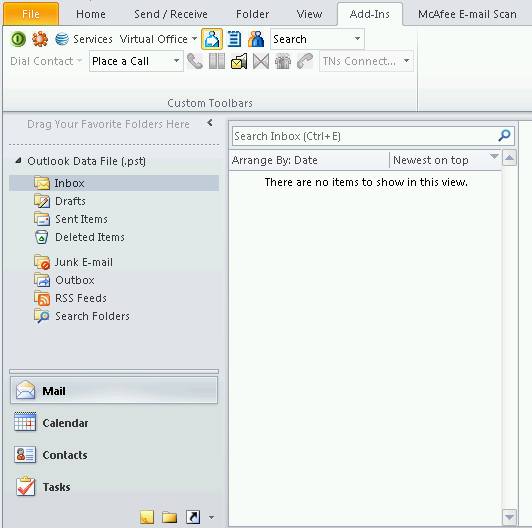Toggle the highlighted contact card icon
This screenshot has height=528, width=532.
coord(212,39)
